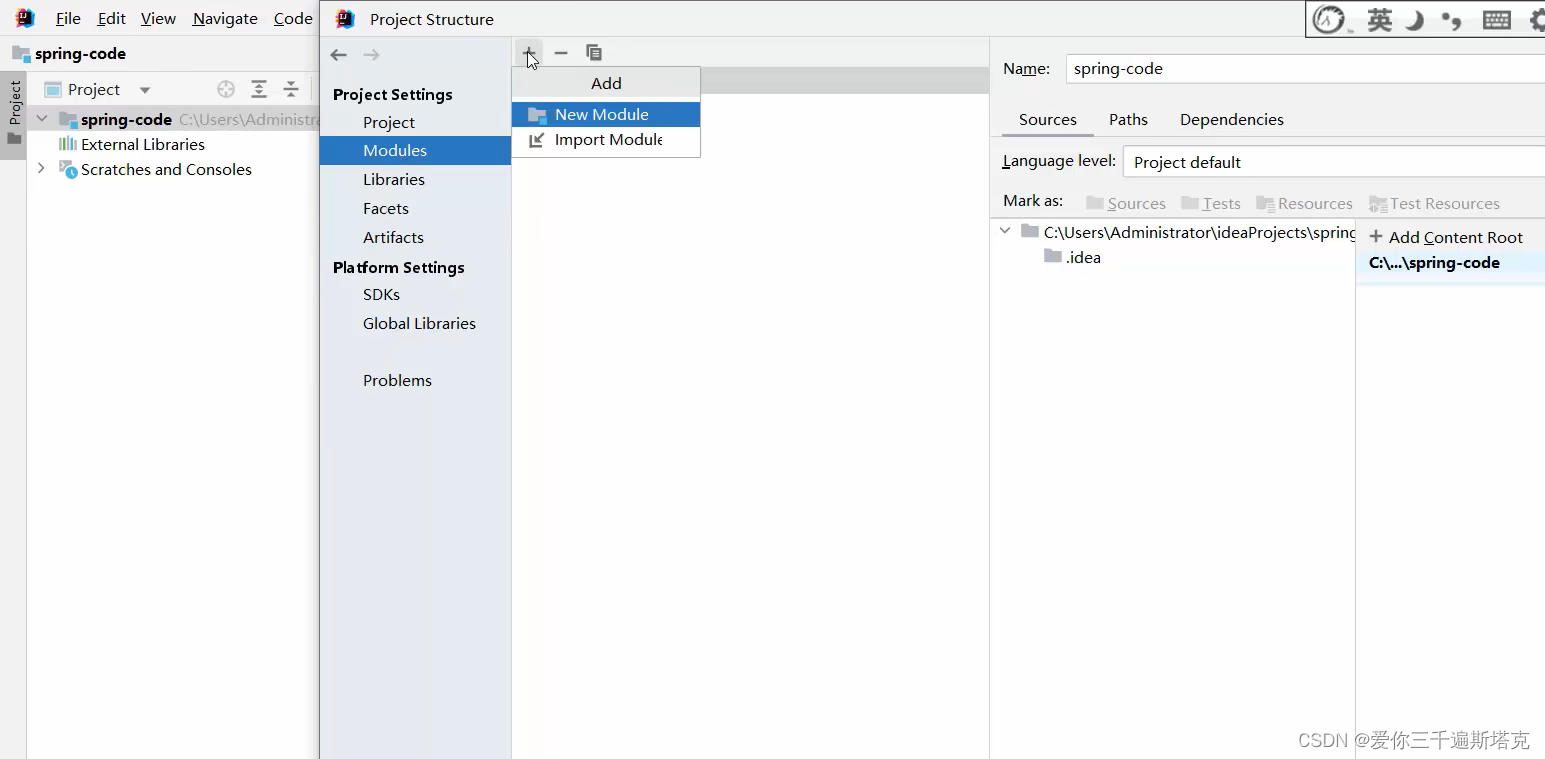This screenshot has height=759, width=1545.
Task: Open the Project view switcher dropdown
Action: 144,89
